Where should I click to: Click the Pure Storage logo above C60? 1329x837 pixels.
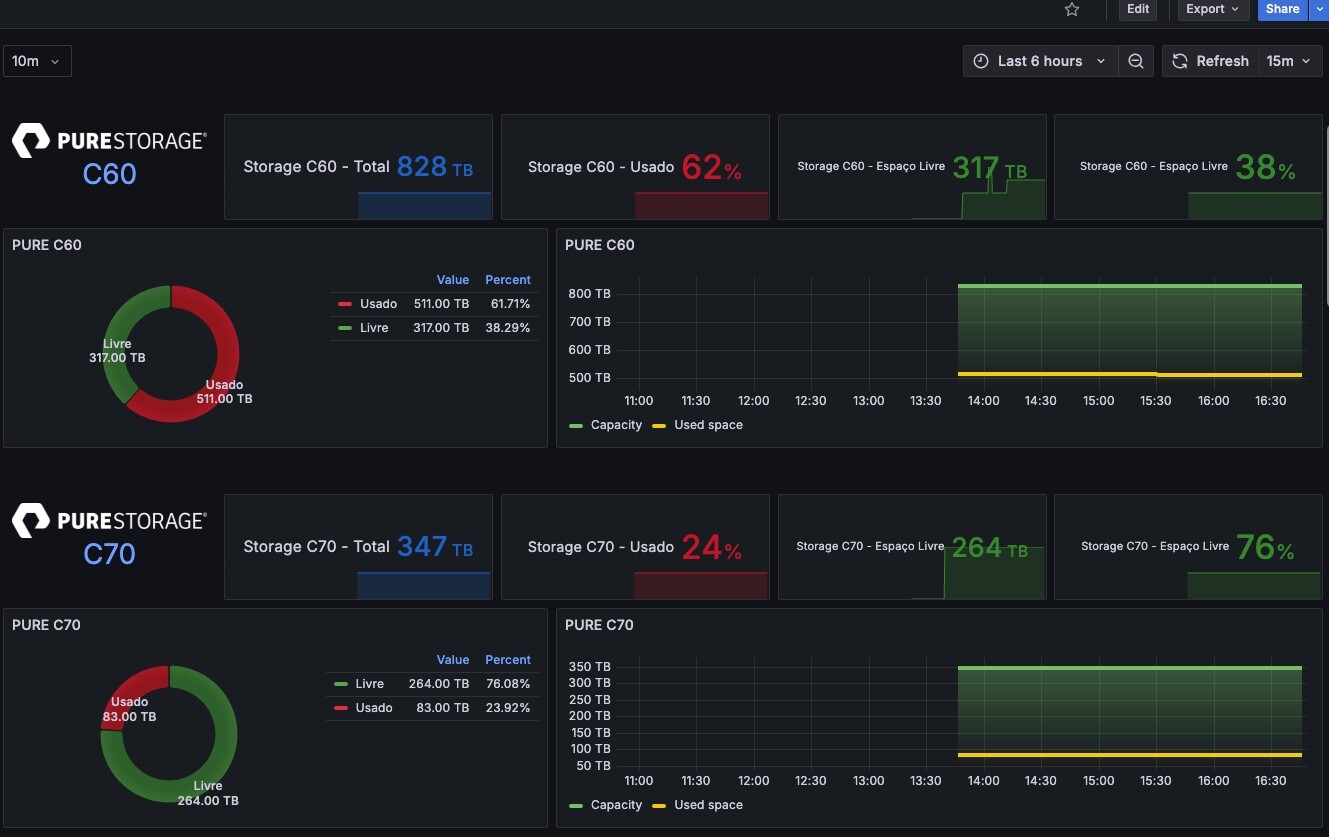point(109,141)
